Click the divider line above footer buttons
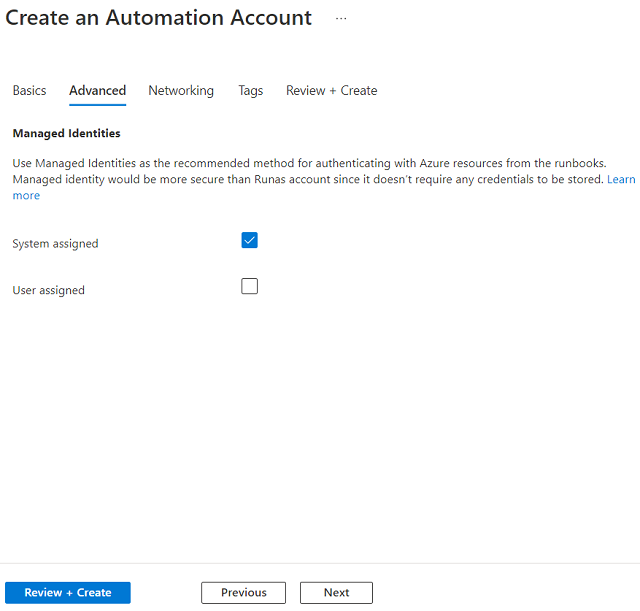This screenshot has height=611, width=640. click(320, 563)
